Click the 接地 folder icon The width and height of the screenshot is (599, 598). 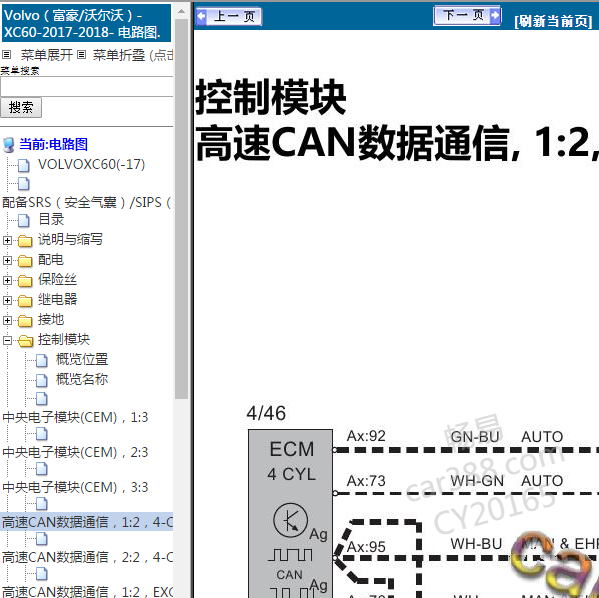coord(25,321)
